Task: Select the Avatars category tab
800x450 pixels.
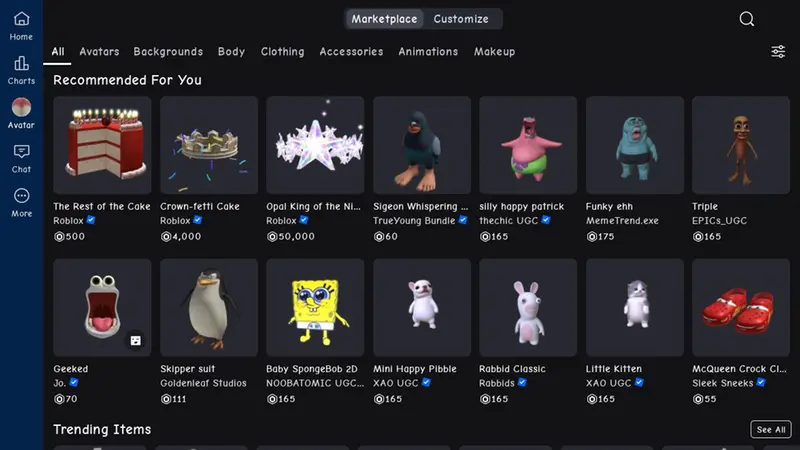Action: pos(99,52)
